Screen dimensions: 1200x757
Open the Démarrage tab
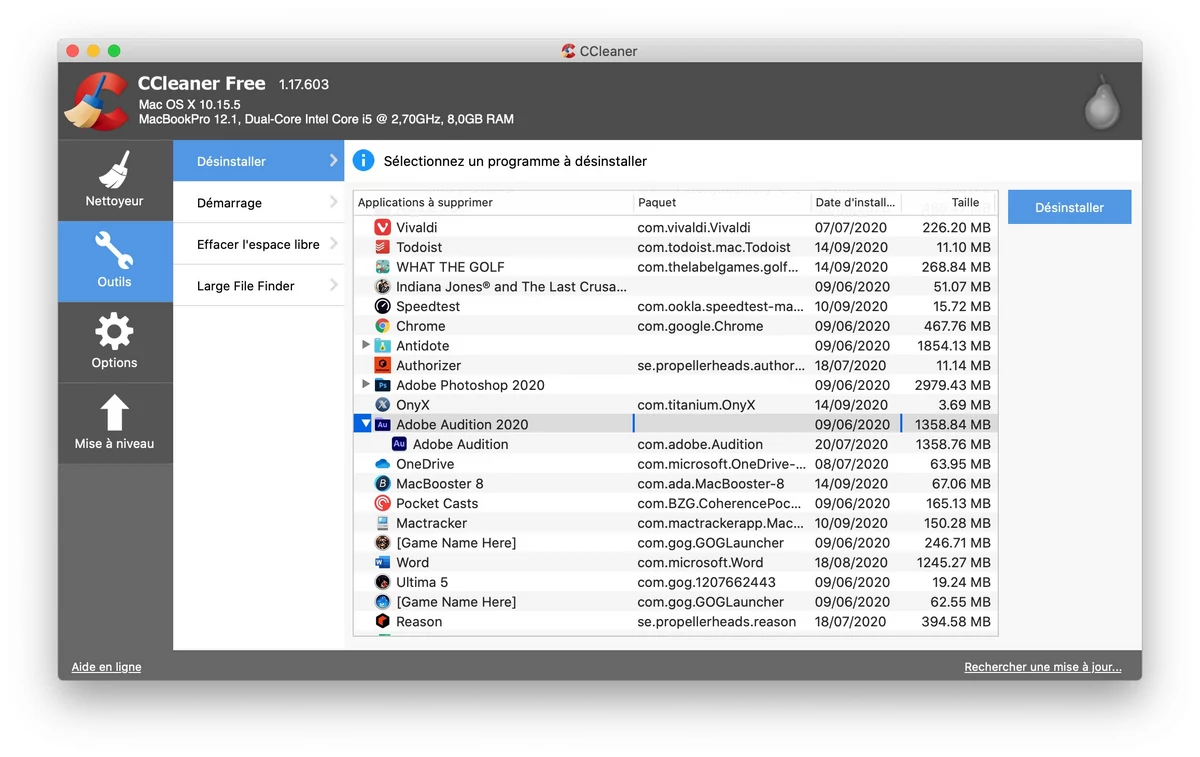pos(258,203)
